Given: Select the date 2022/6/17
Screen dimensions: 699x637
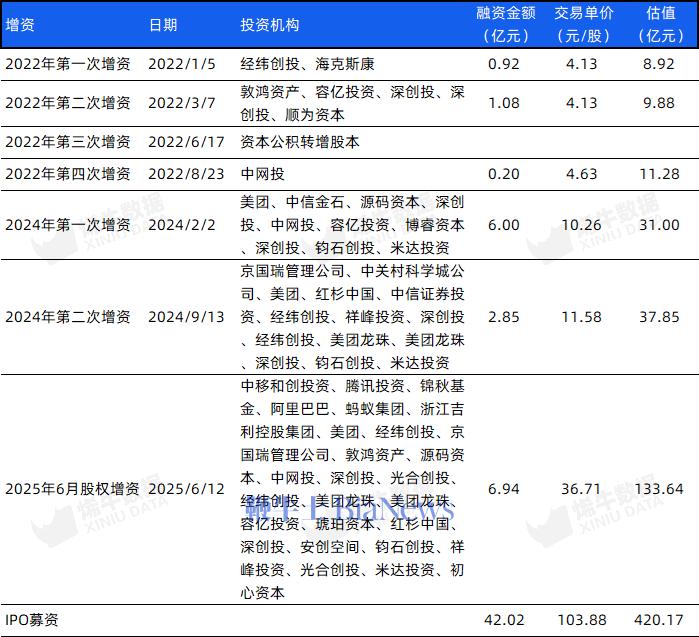Looking at the screenshot, I should click(x=186, y=142).
